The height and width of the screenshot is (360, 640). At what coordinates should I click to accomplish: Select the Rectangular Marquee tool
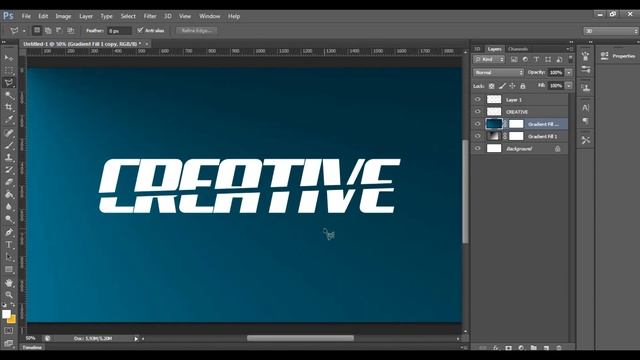pos(9,70)
